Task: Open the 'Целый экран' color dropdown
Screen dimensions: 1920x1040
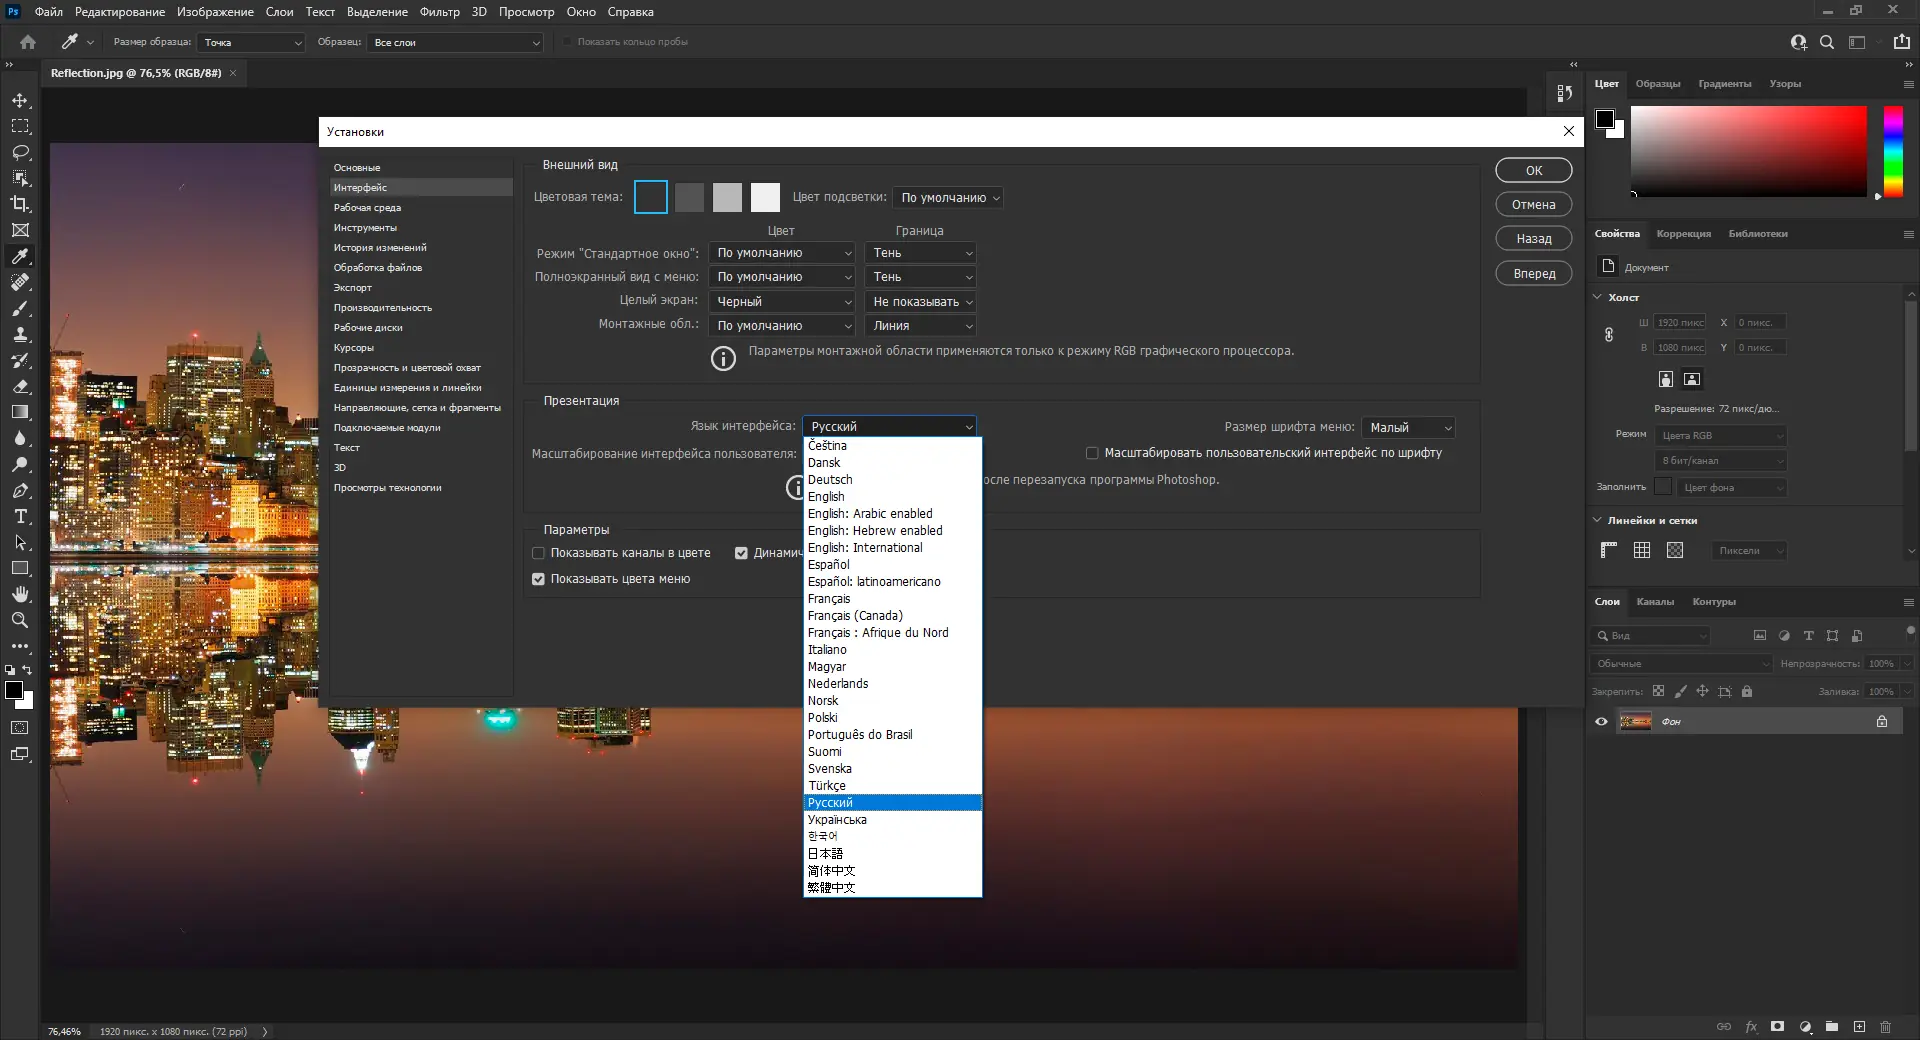Action: click(782, 302)
